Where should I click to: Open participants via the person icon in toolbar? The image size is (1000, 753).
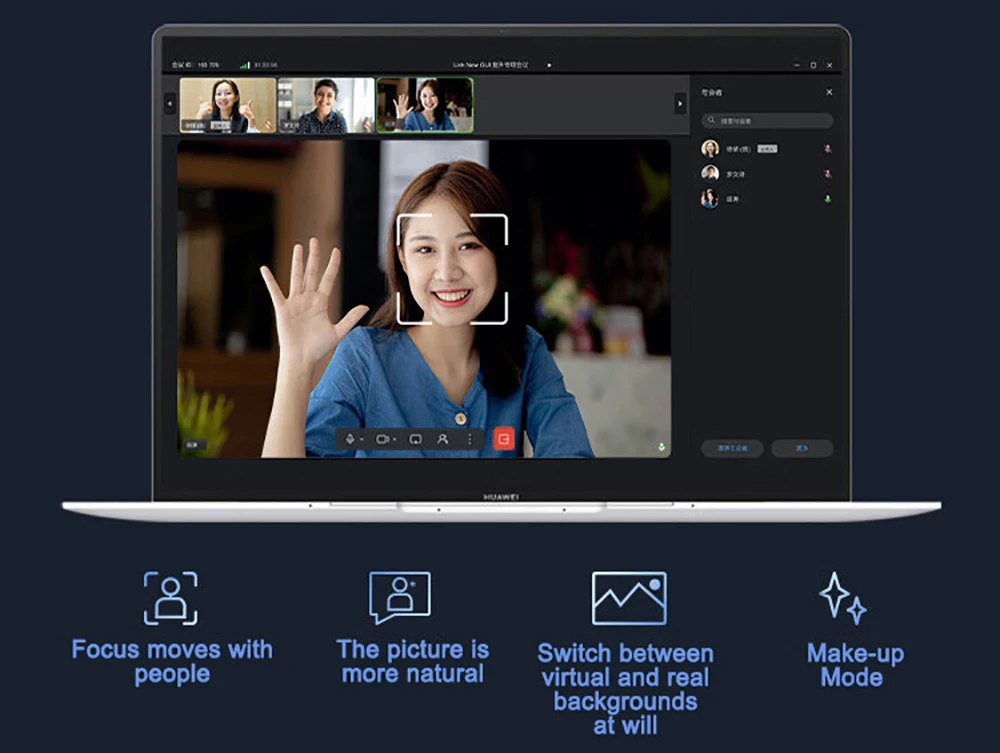click(x=442, y=439)
